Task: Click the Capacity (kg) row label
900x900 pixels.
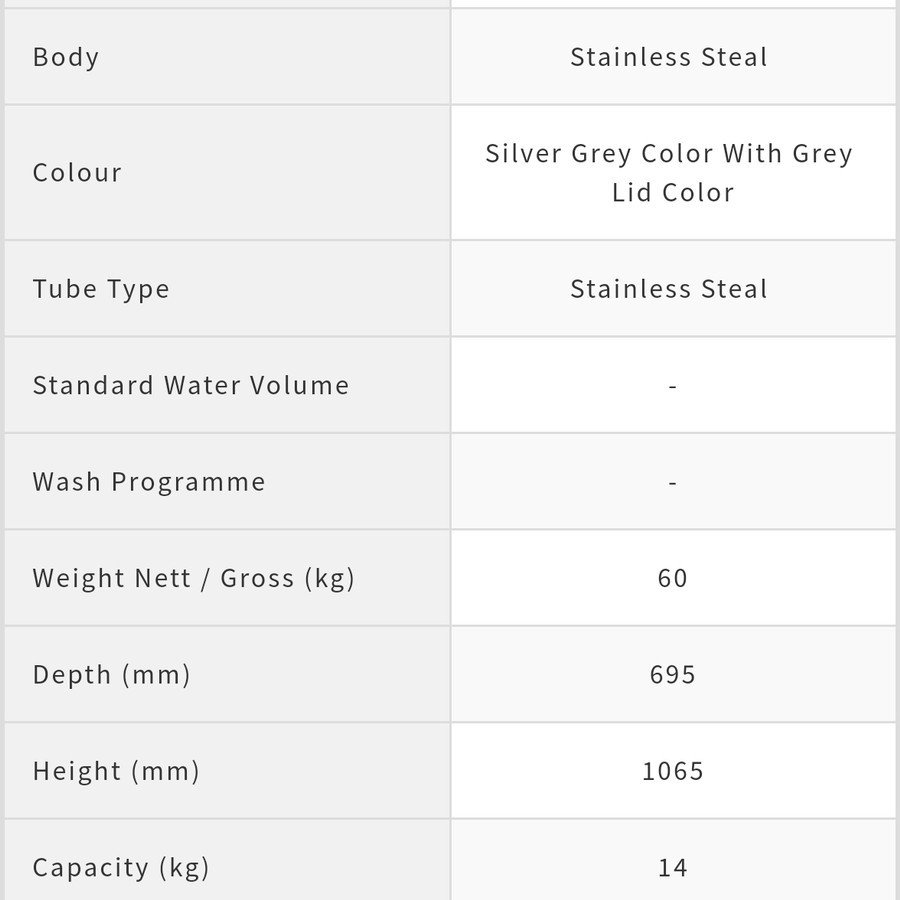Action: click(121, 867)
